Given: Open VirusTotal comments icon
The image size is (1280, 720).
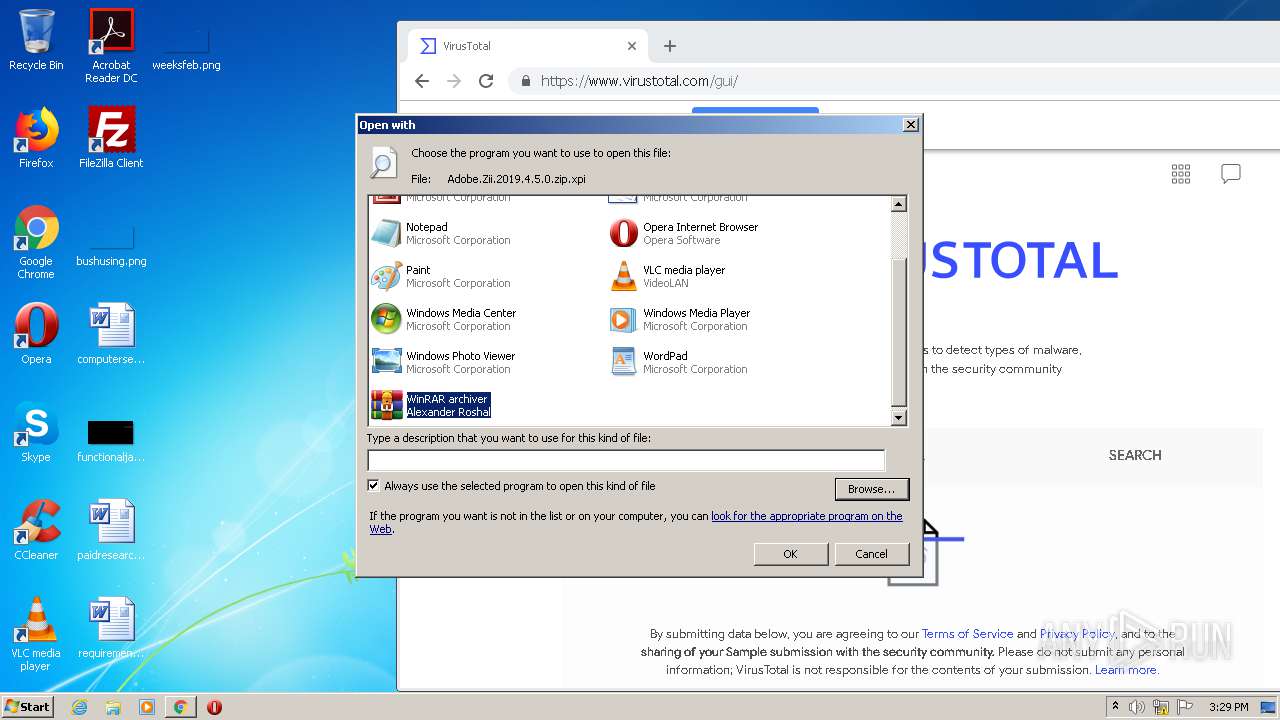Looking at the screenshot, I should tap(1231, 174).
